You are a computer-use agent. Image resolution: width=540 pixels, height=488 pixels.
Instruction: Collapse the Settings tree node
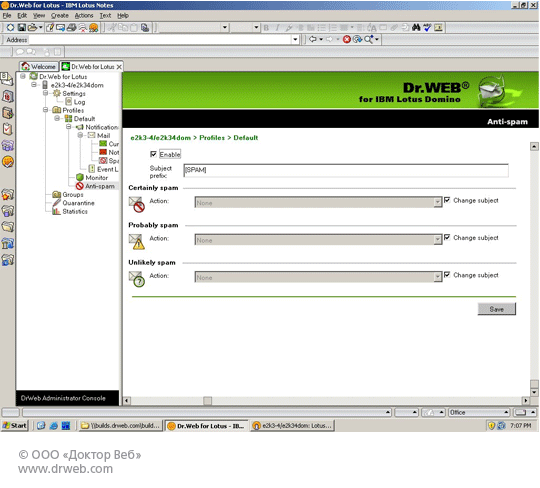[x=45, y=93]
